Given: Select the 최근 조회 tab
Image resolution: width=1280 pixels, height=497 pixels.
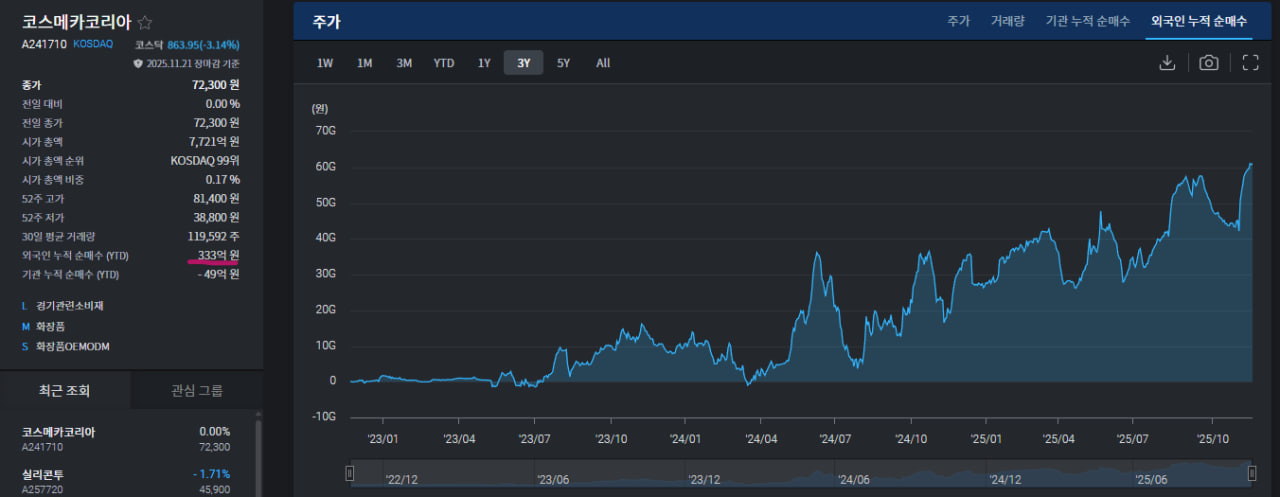Looking at the screenshot, I should click(x=65, y=391).
